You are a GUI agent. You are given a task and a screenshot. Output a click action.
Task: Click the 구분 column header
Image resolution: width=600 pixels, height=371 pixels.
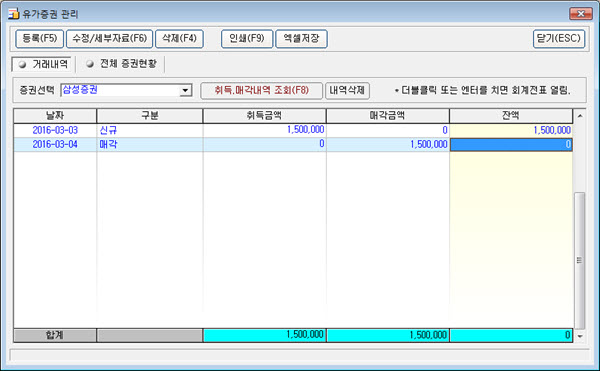click(x=150, y=116)
